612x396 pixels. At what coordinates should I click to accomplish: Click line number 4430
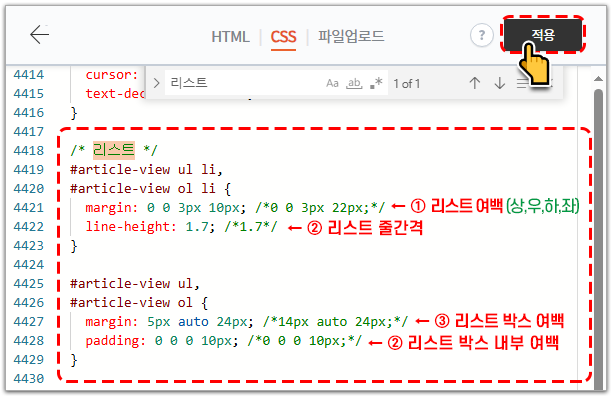point(29,379)
